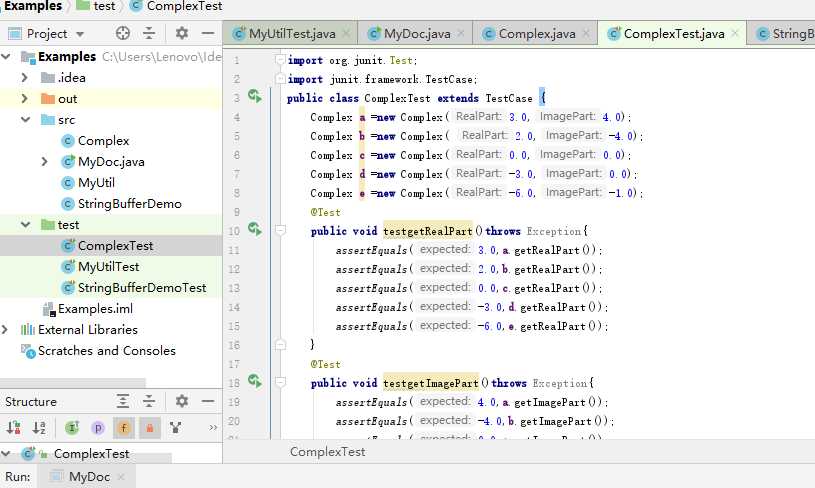
Task: Toggle show non-public members lock icon
Action: (150, 428)
